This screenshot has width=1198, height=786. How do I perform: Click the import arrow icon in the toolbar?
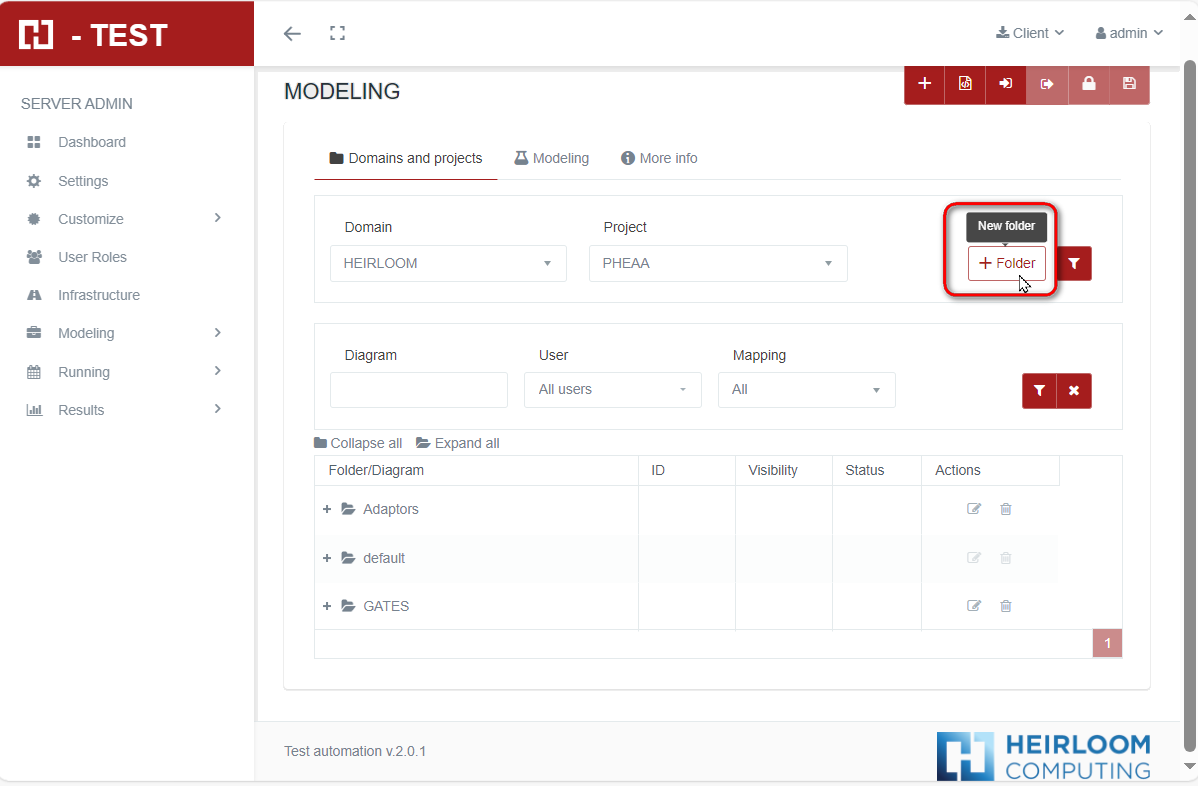pos(1006,84)
